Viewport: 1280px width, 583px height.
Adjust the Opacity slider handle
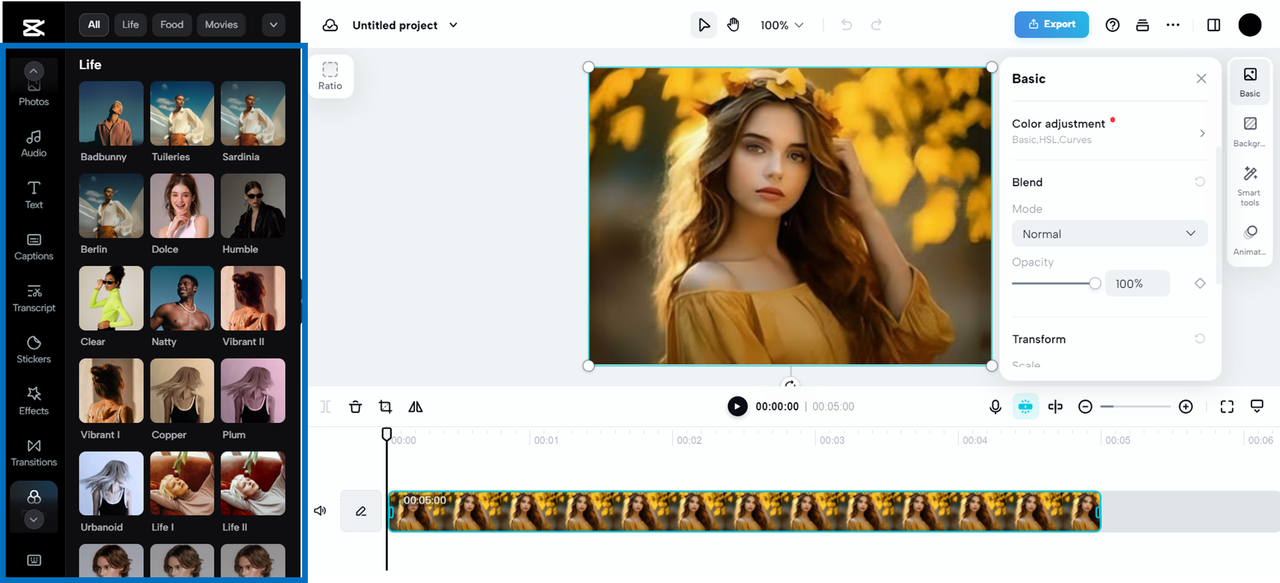1095,284
